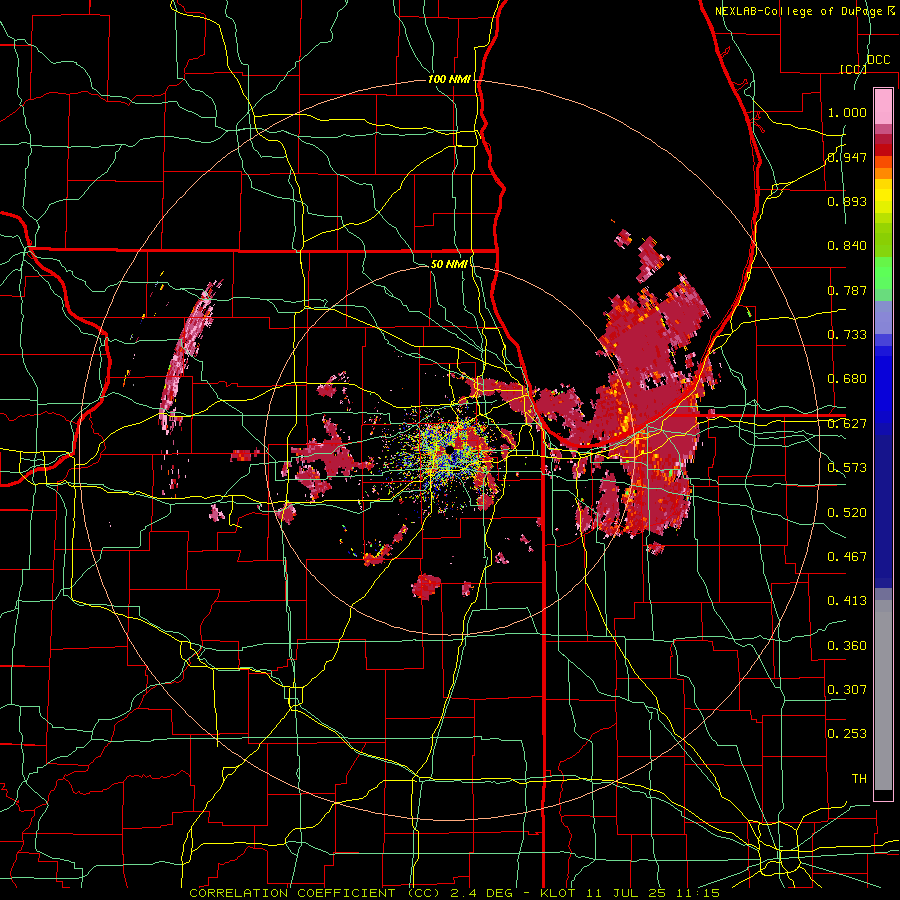Image resolution: width=900 pixels, height=900 pixels.
Task: Click the 0.947 scale value
Action: (847, 157)
